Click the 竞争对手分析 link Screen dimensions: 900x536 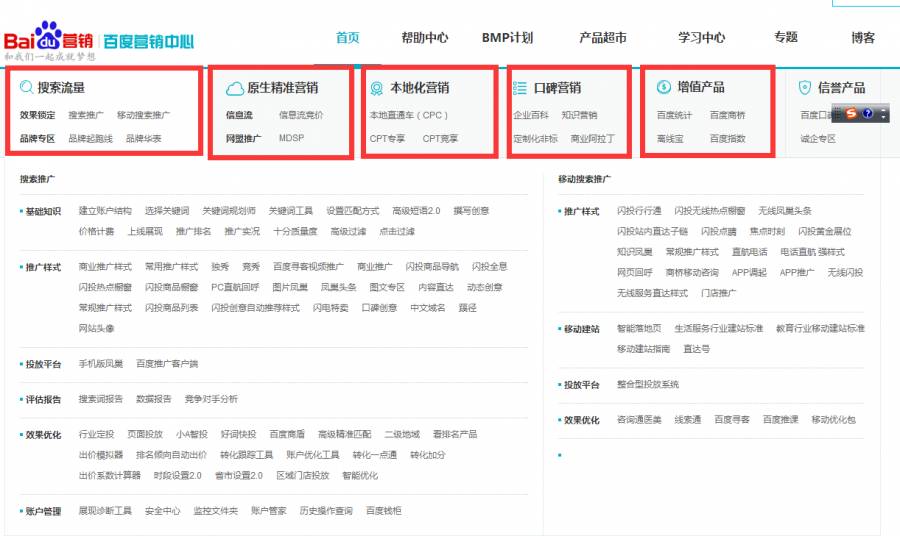pyautogui.click(x=211, y=398)
